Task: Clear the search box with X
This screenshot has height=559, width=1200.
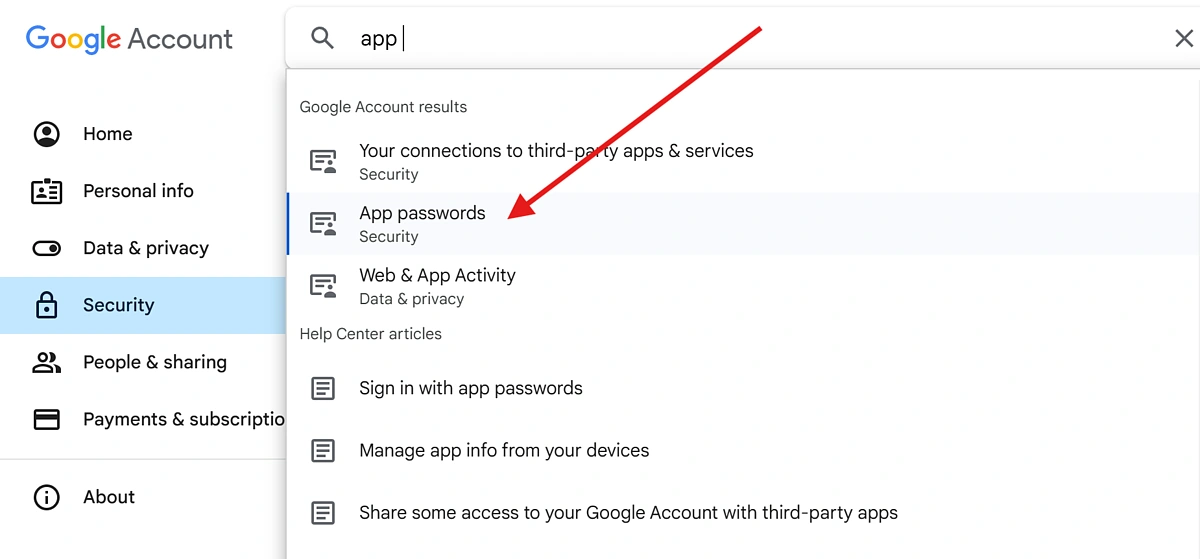Action: click(x=1183, y=39)
